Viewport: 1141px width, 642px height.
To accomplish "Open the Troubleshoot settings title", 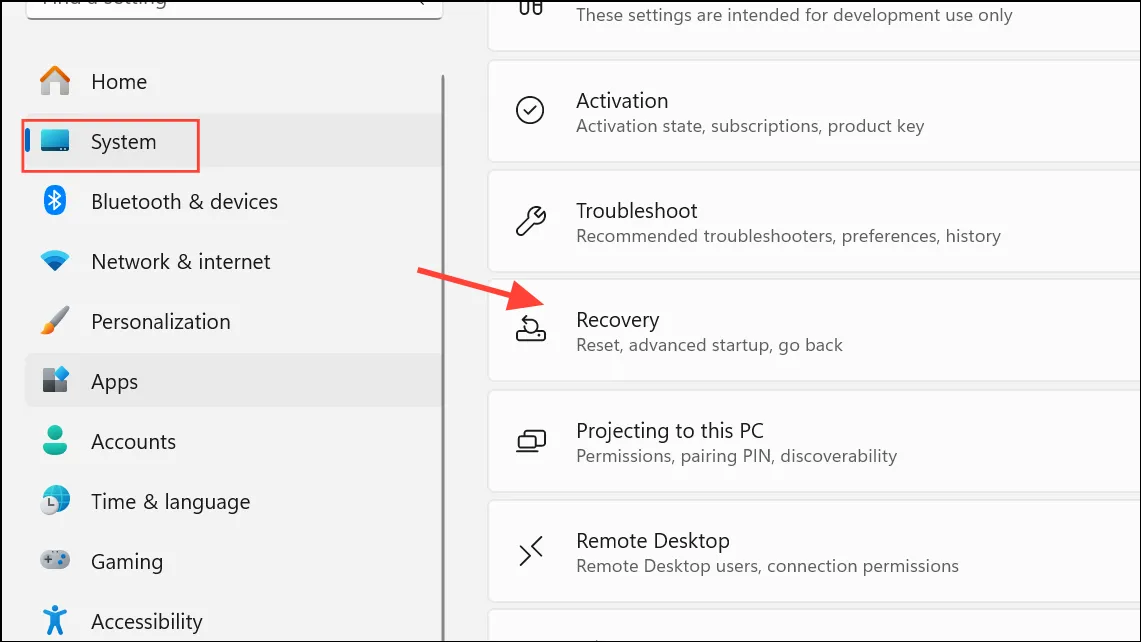I will coord(636,210).
